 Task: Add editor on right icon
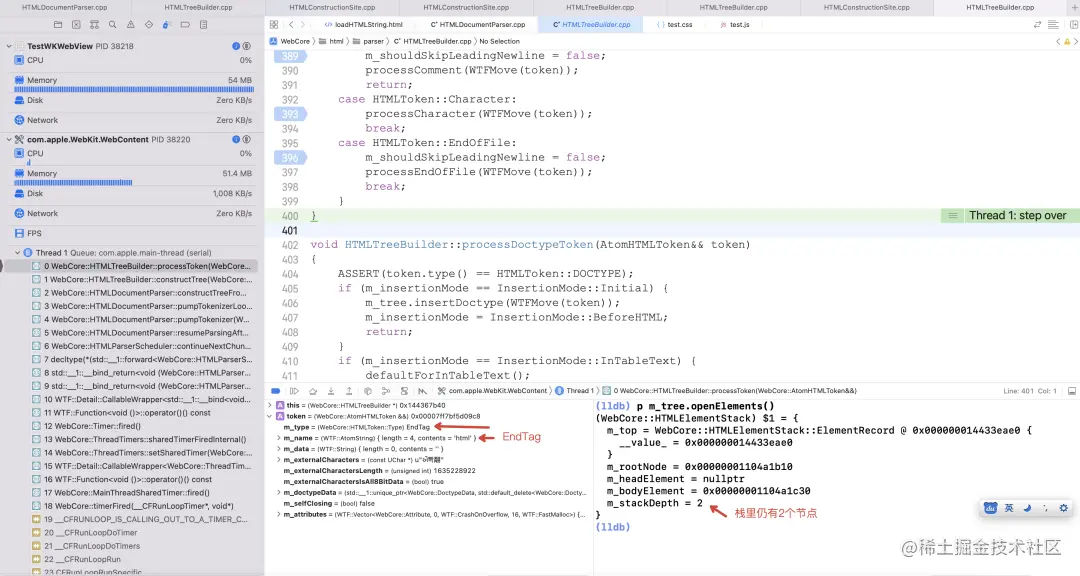coord(1073,24)
